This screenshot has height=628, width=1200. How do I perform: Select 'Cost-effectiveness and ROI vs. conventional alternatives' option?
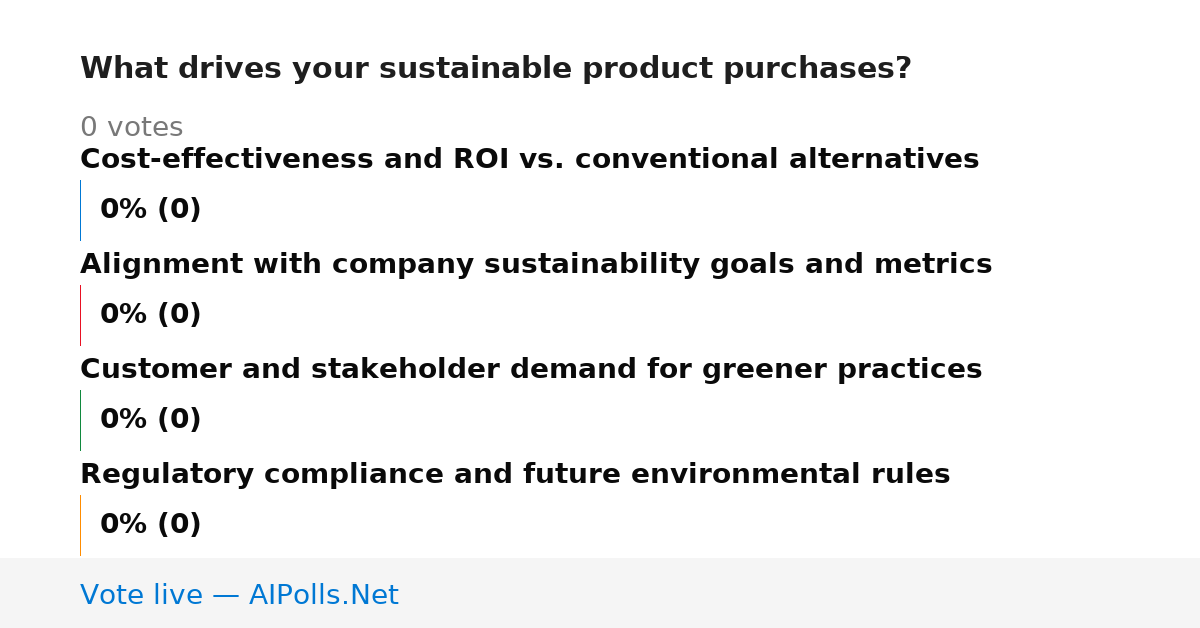point(529,159)
